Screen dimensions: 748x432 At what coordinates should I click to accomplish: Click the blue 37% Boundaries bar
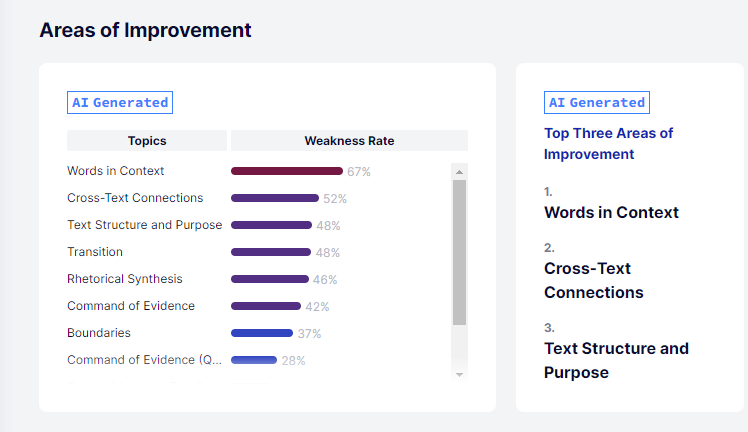click(262, 333)
